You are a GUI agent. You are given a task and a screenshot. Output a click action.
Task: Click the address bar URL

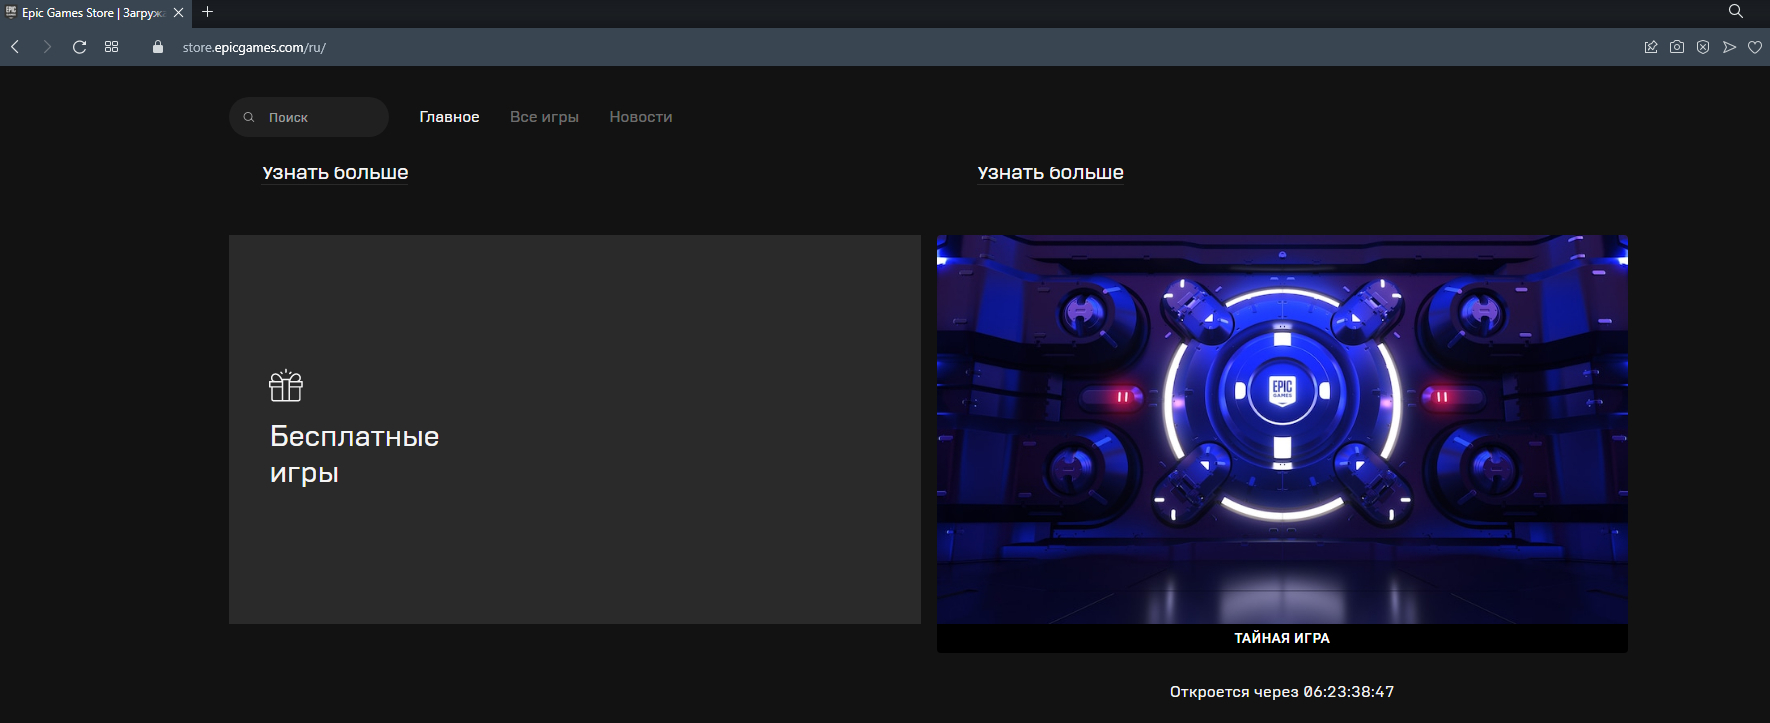click(x=254, y=47)
